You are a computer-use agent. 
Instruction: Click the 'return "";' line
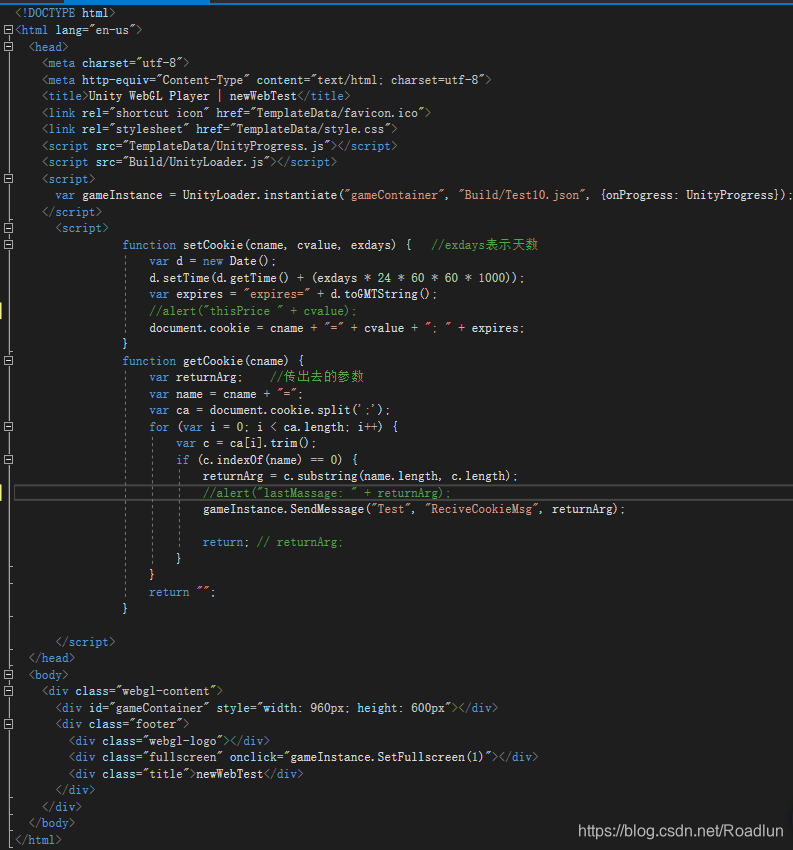click(182, 592)
